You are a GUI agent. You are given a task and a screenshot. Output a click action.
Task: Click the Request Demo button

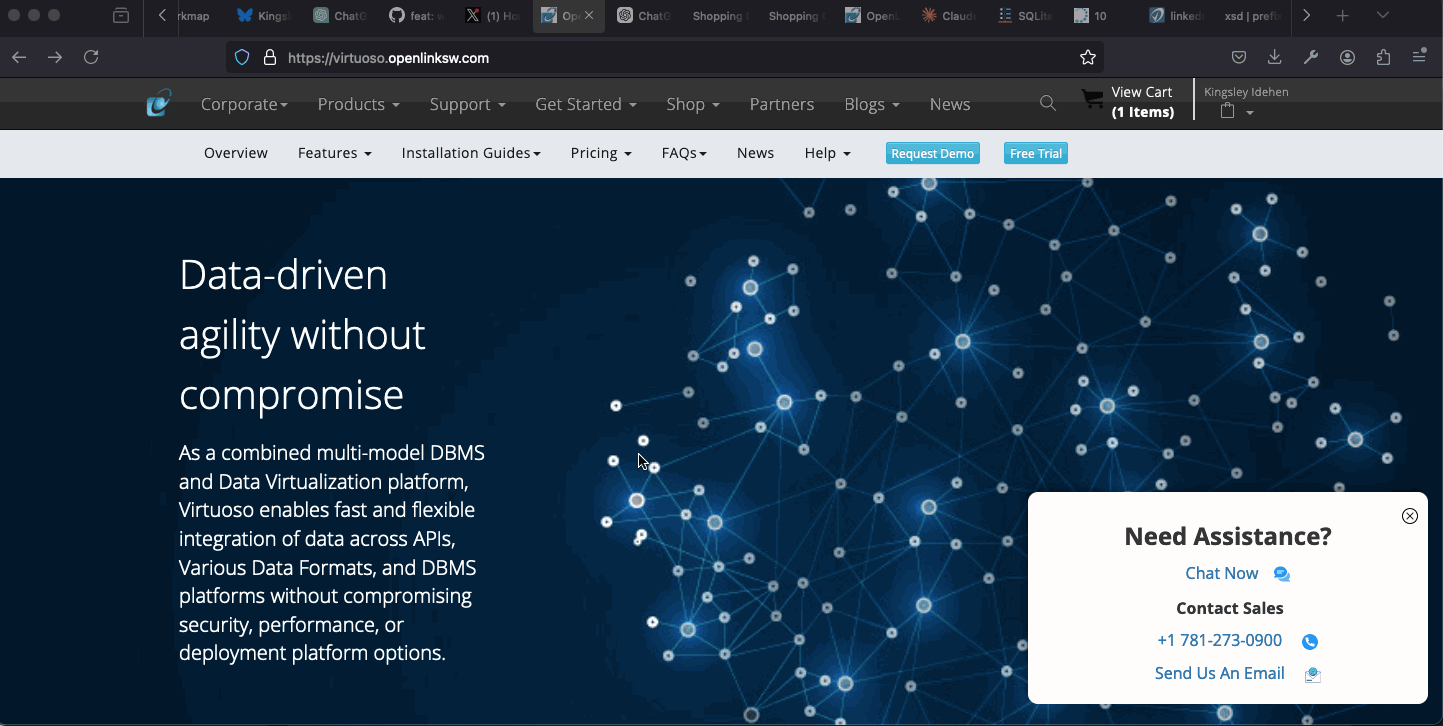[x=932, y=153]
